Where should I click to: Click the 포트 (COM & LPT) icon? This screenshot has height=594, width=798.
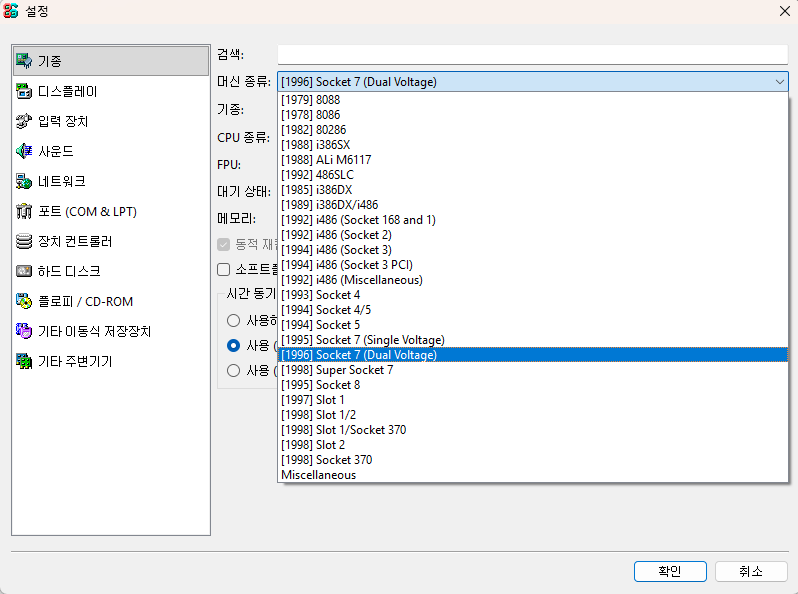click(24, 211)
